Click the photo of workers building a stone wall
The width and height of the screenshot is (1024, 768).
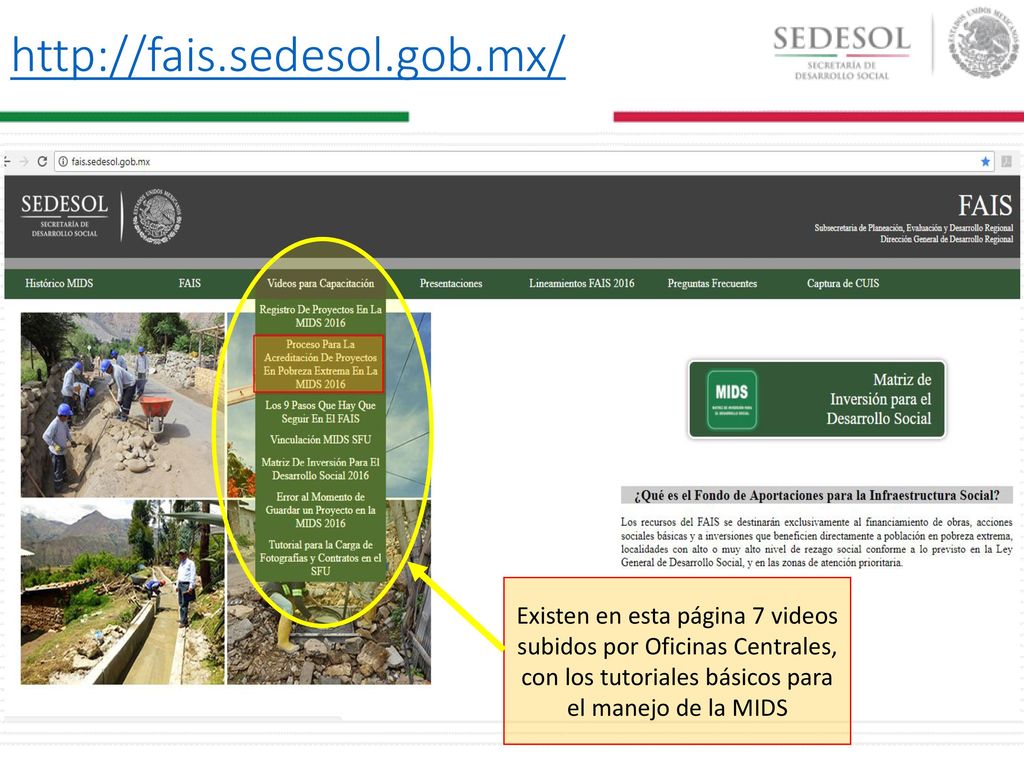pos(122,405)
